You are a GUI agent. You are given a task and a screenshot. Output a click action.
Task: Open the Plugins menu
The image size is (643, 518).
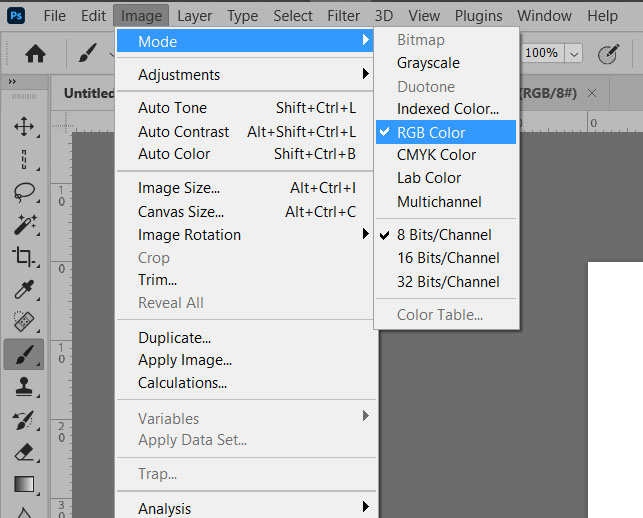[x=478, y=16]
